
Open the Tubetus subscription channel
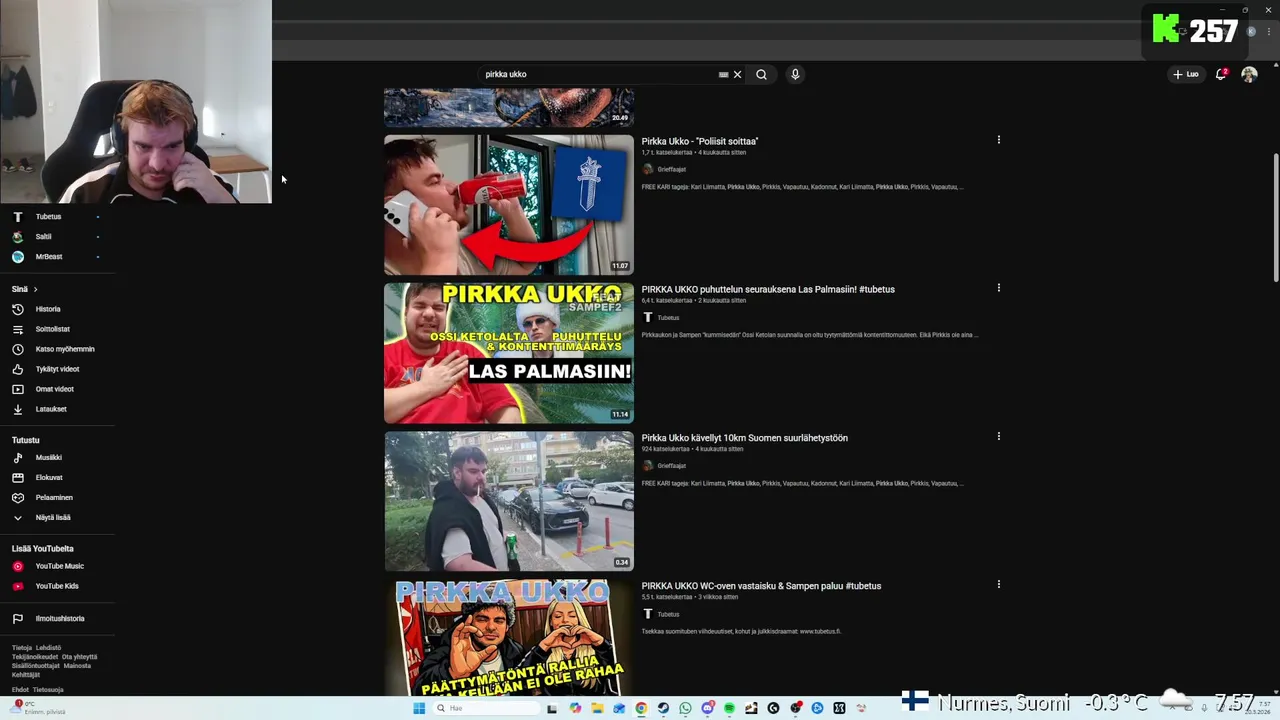48,216
